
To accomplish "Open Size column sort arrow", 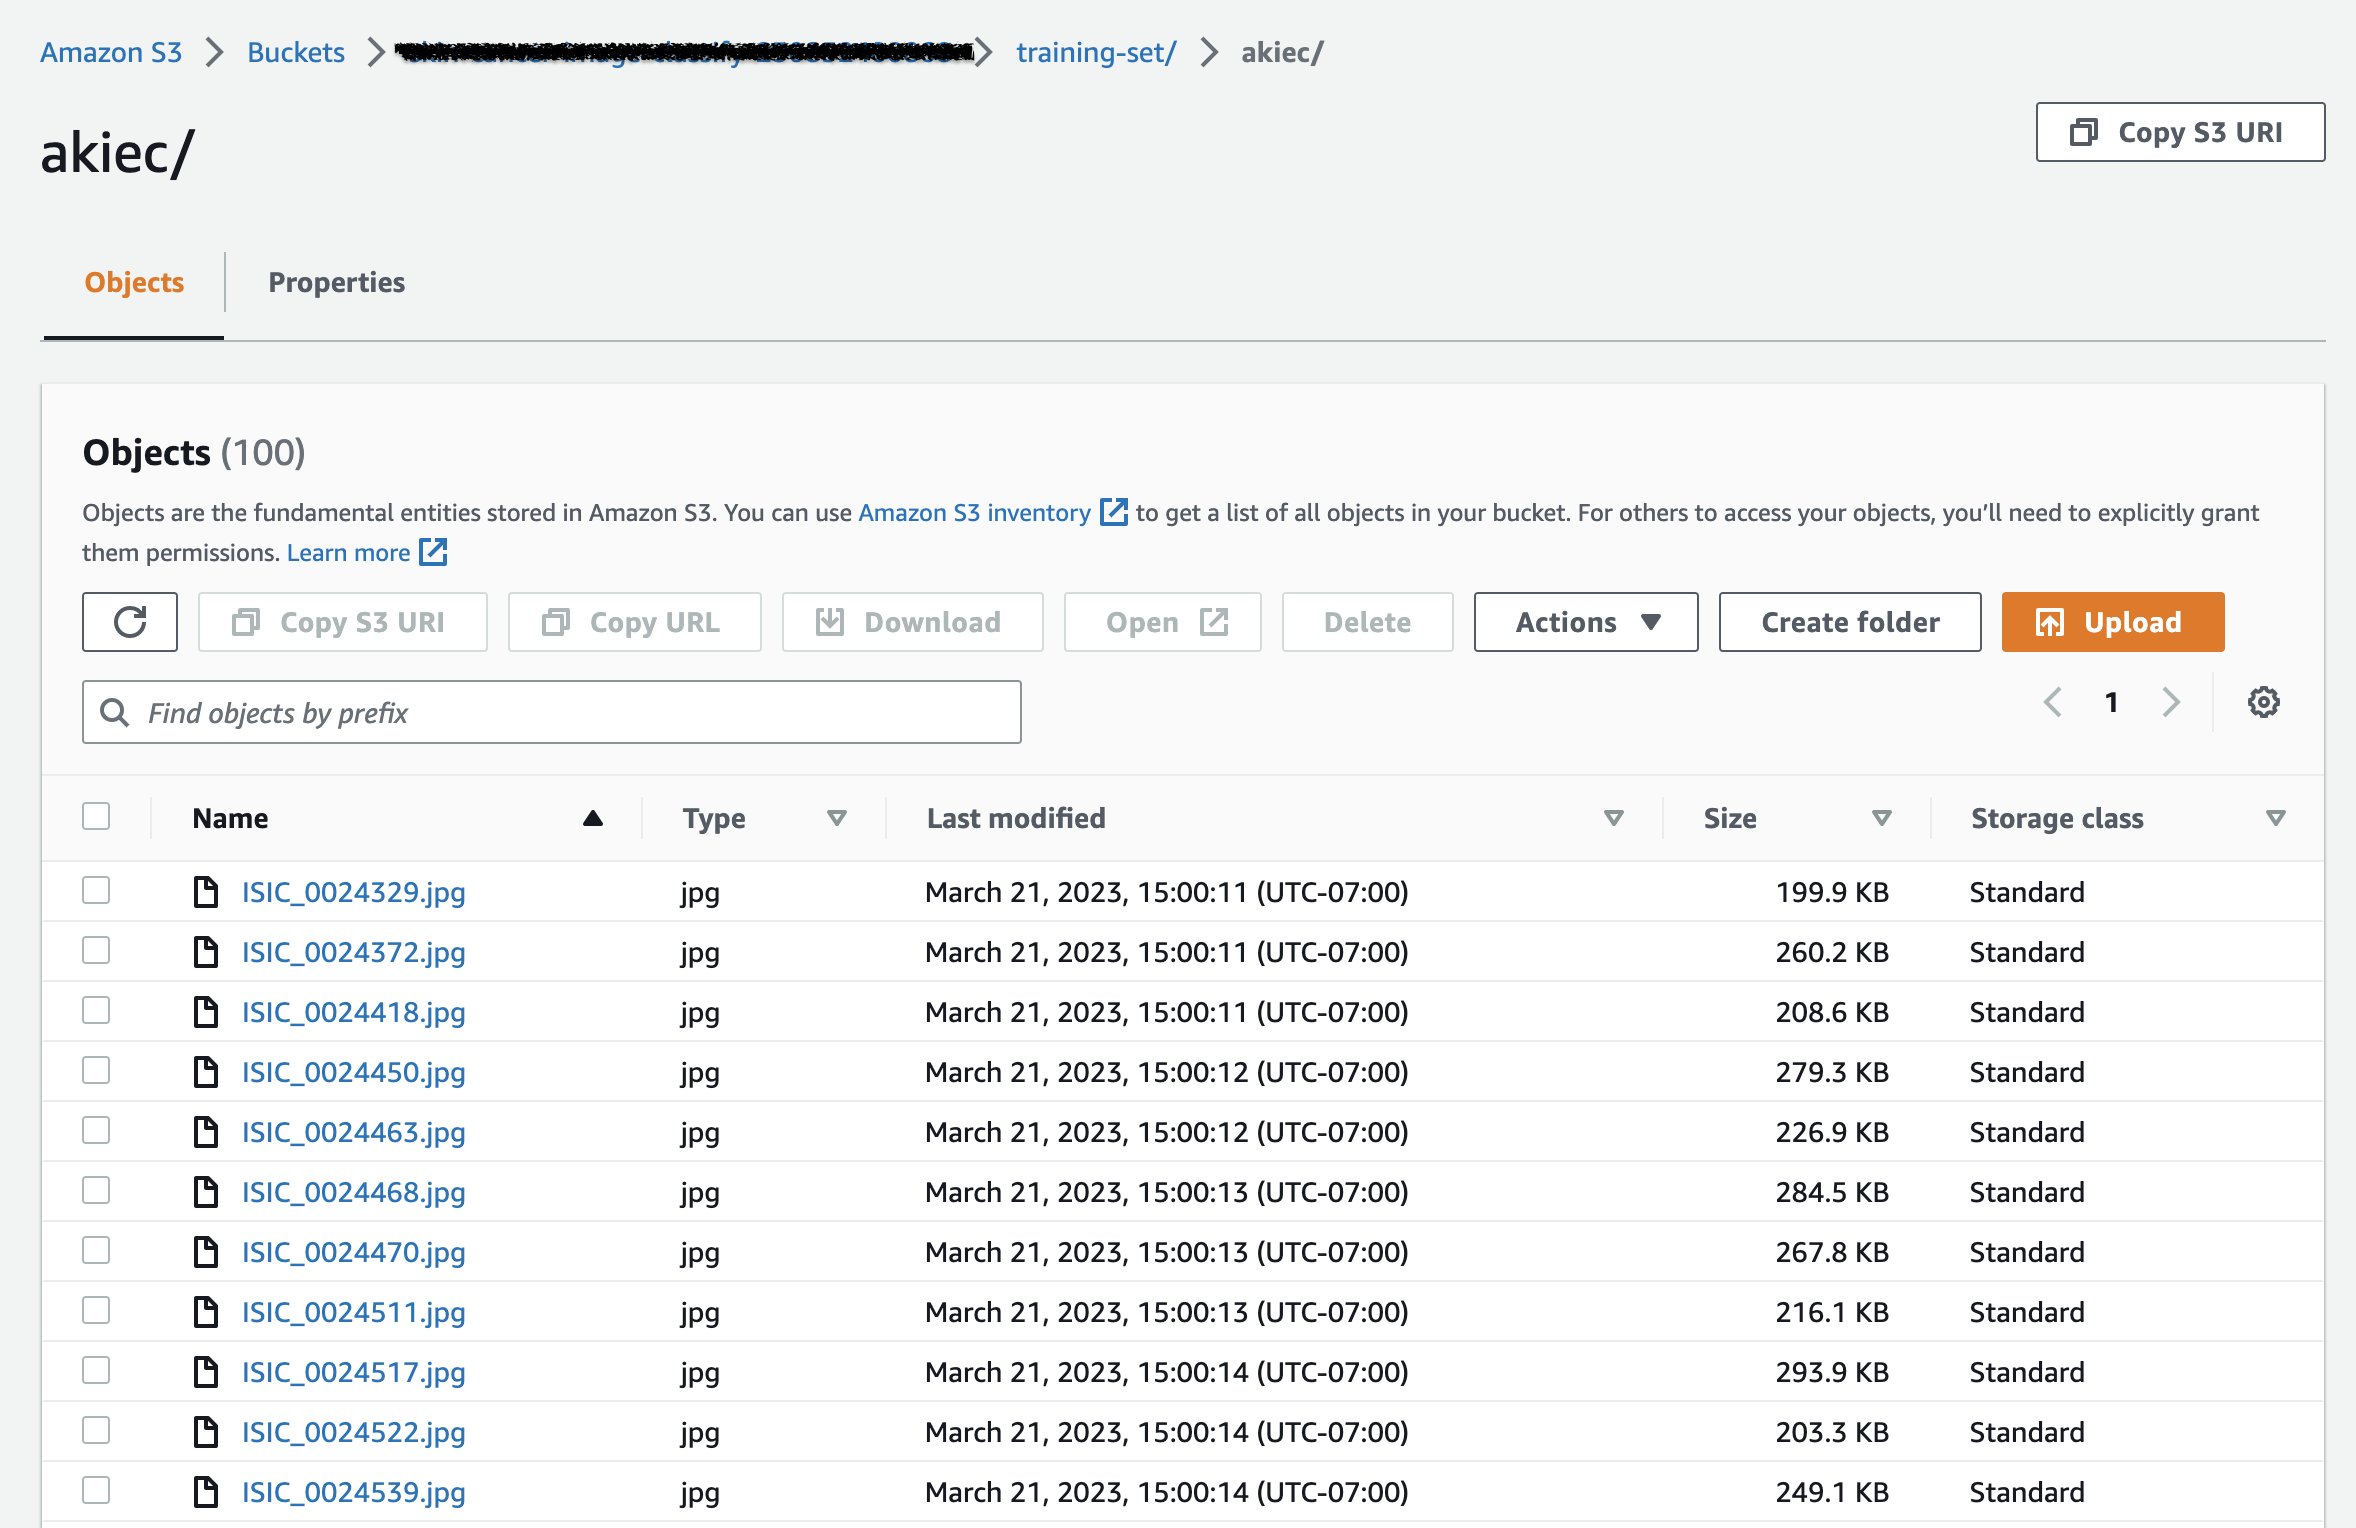I will [1881, 818].
